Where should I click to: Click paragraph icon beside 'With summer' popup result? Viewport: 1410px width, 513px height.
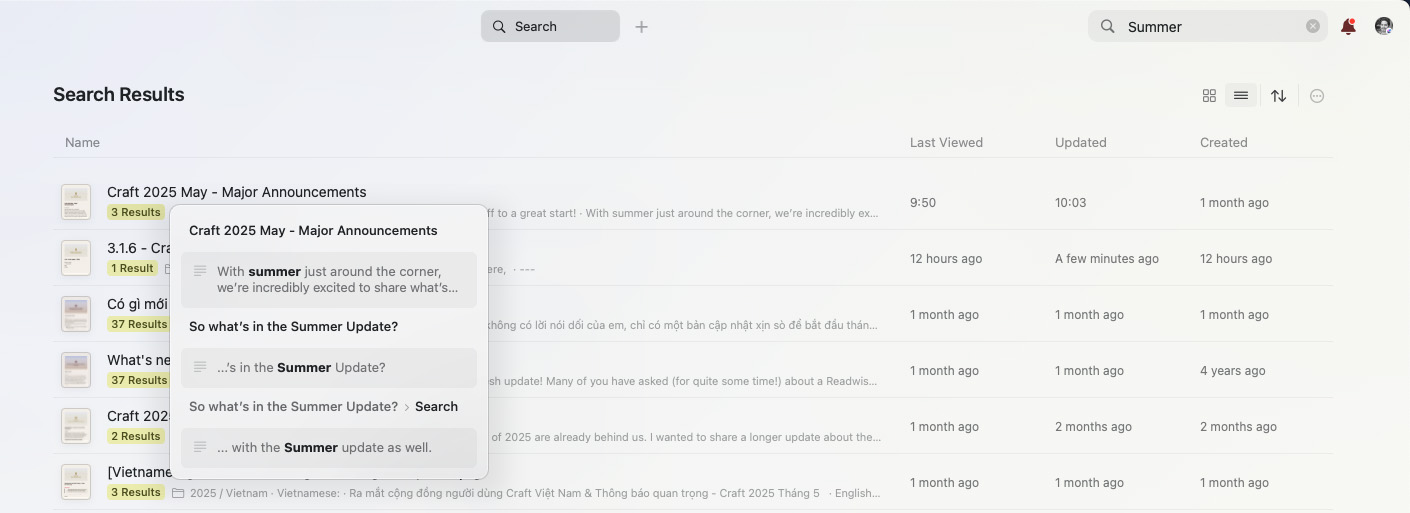(200, 271)
